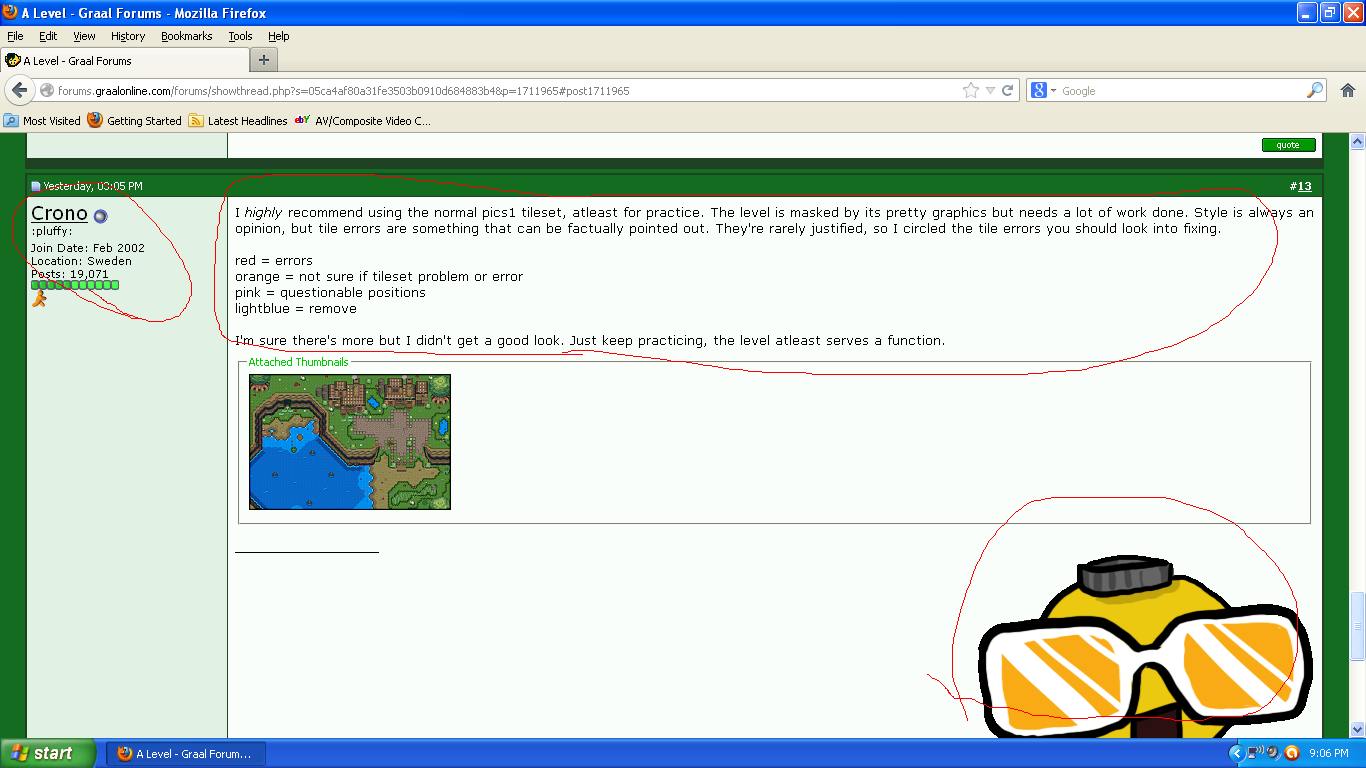This screenshot has width=1366, height=768.
Task: Open the Tools menu
Action: (240, 36)
